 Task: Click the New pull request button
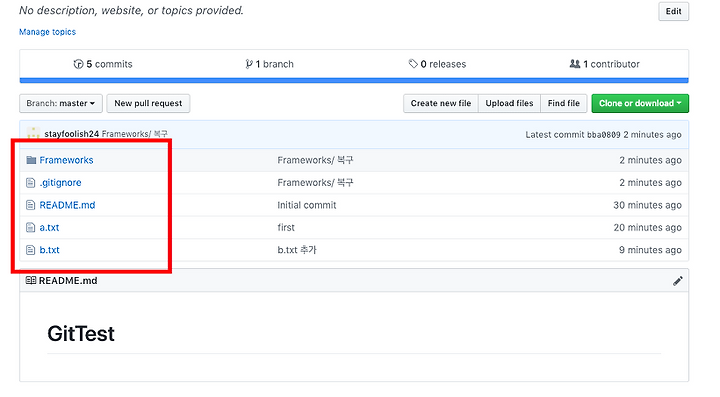148,103
